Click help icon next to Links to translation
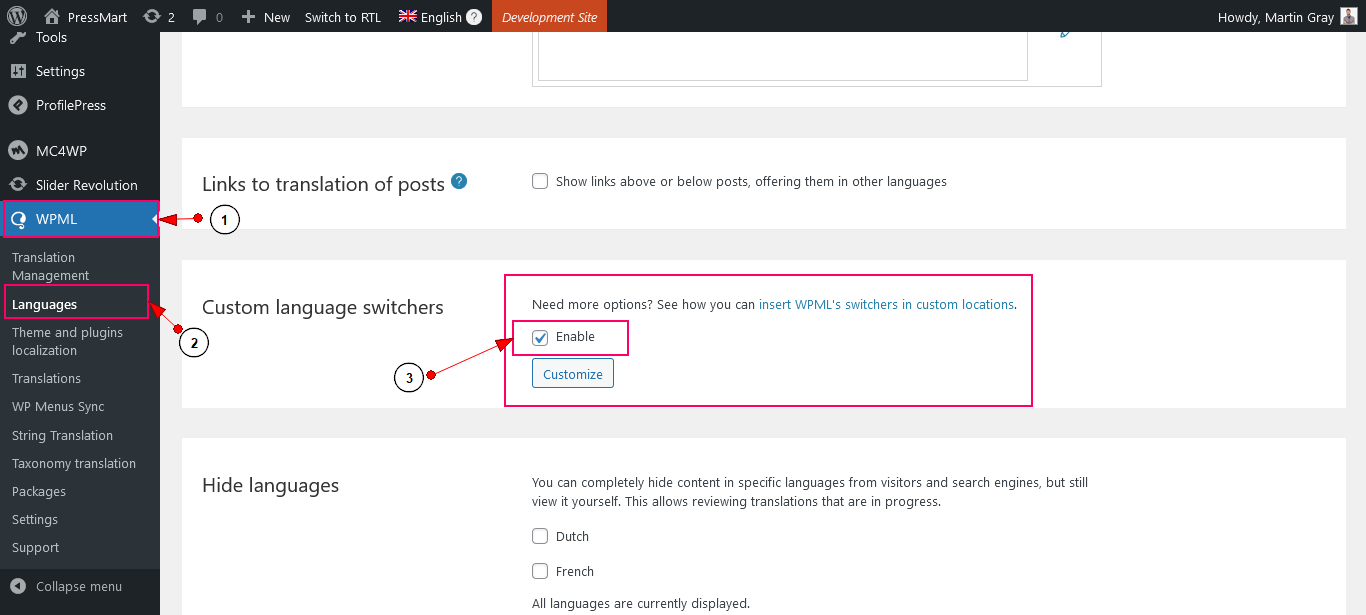This screenshot has width=1366, height=615. [459, 181]
